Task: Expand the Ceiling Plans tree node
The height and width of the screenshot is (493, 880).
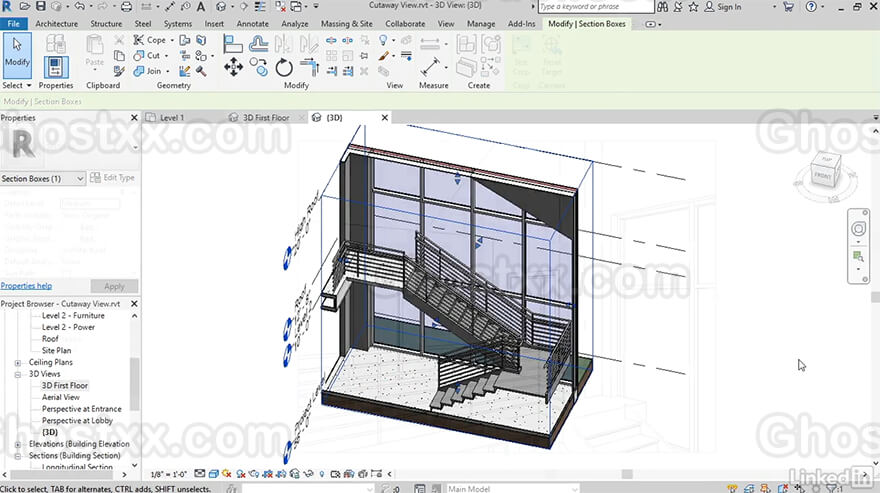Action: tap(17, 363)
